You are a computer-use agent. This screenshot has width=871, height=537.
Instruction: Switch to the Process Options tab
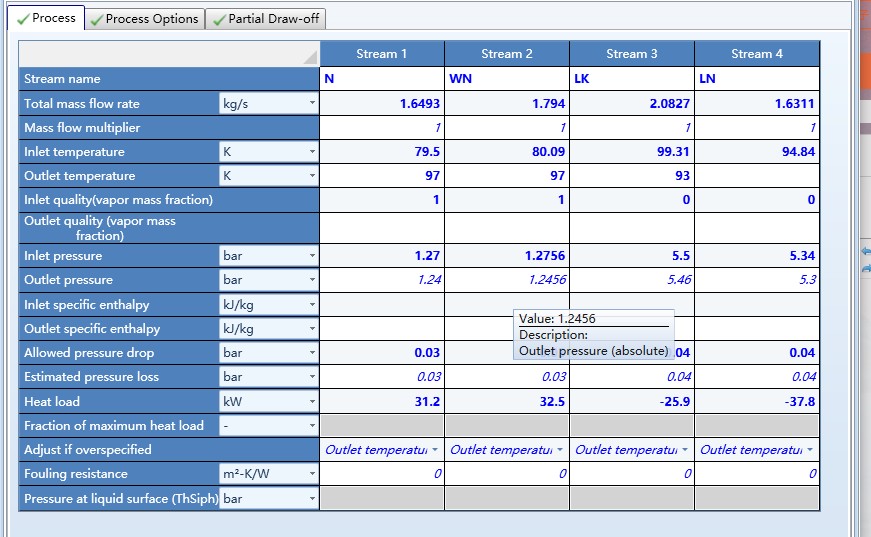144,19
